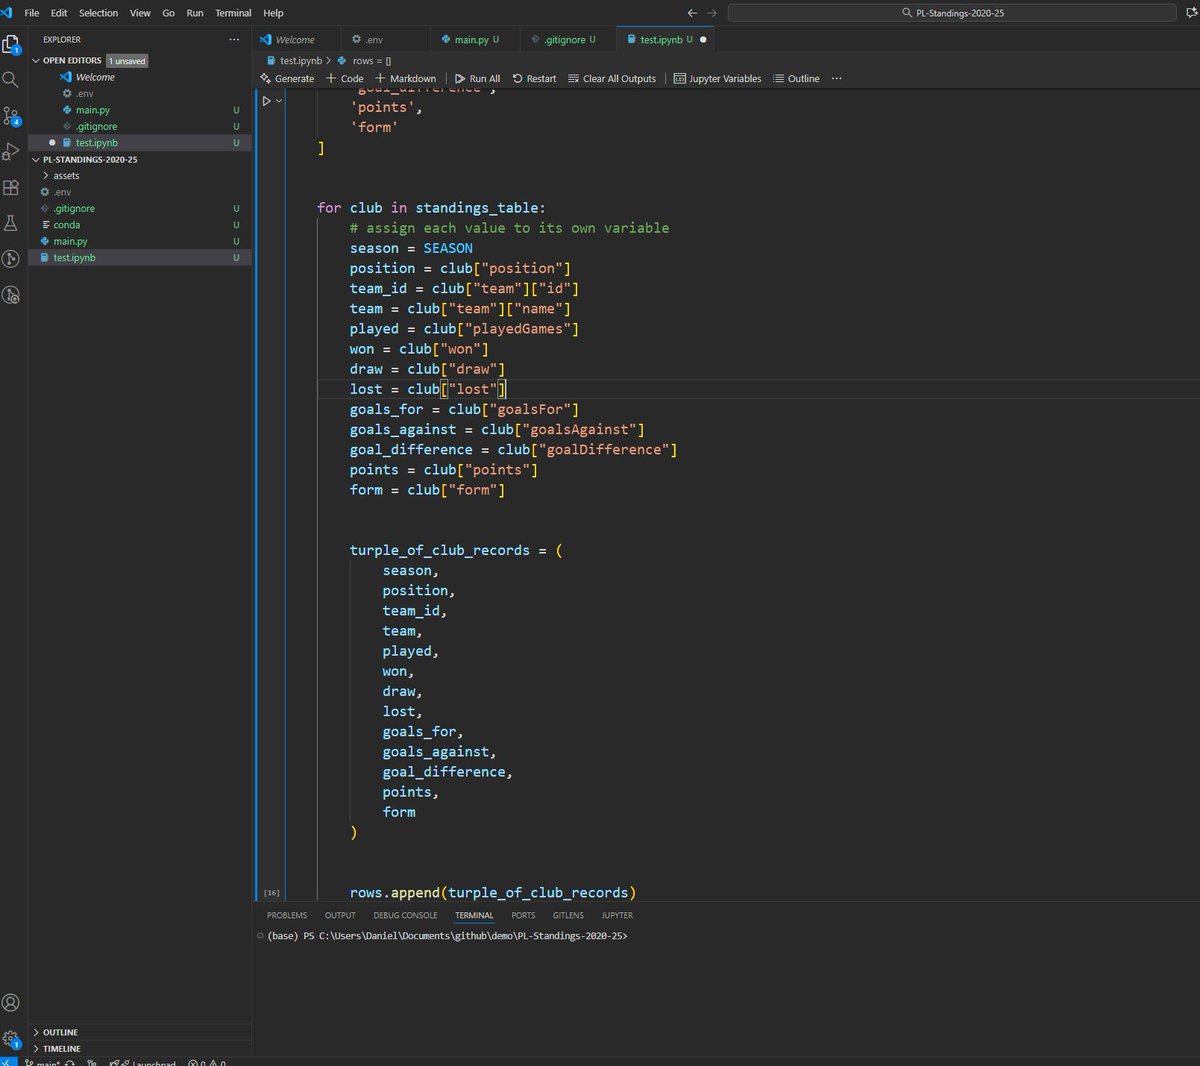Open Source Control view with 4 badge
The image size is (1200, 1066).
tap(11, 116)
